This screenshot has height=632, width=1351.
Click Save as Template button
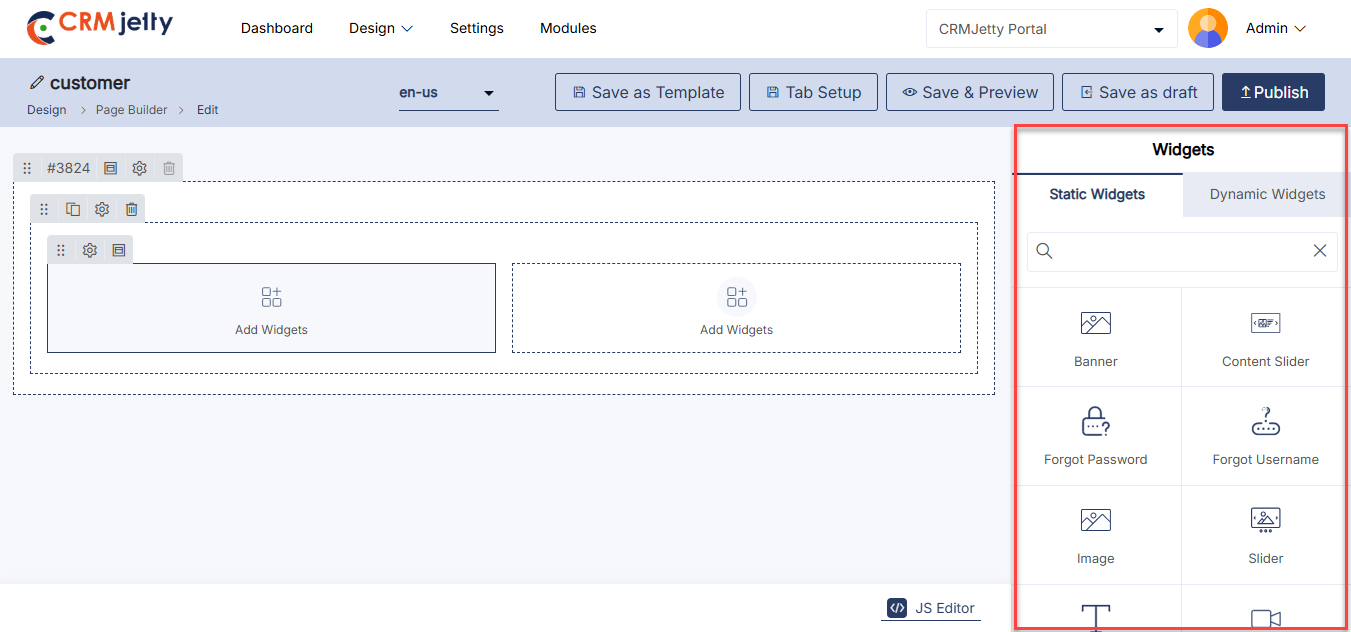647,92
